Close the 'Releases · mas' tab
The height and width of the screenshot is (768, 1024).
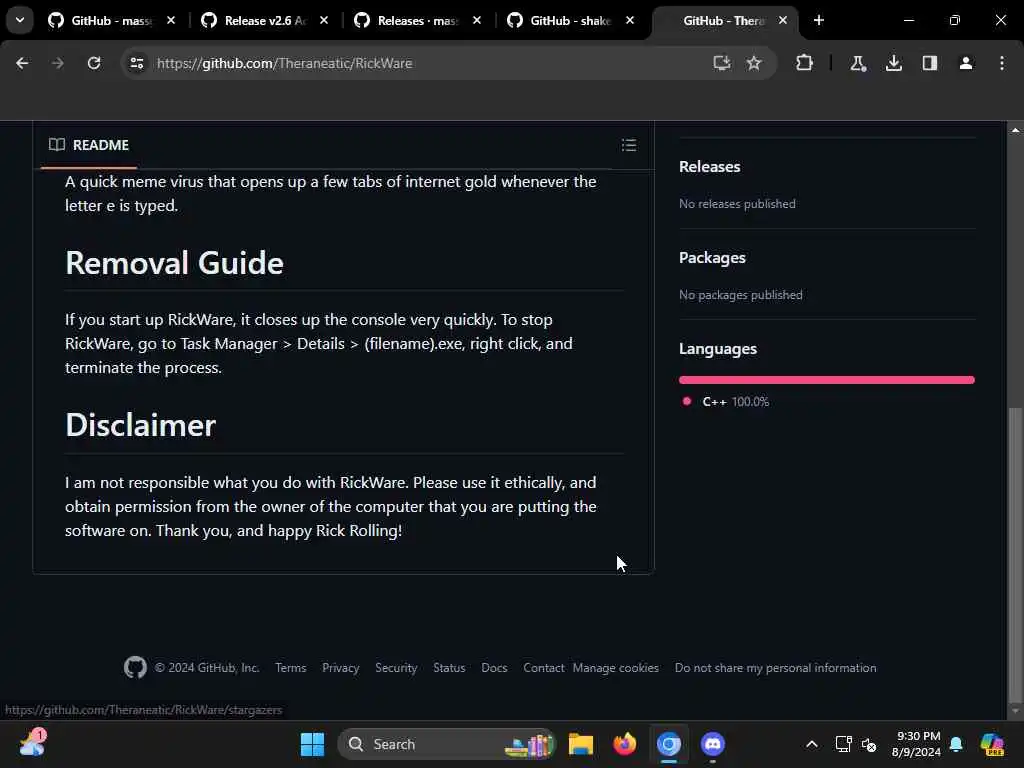[x=477, y=20]
